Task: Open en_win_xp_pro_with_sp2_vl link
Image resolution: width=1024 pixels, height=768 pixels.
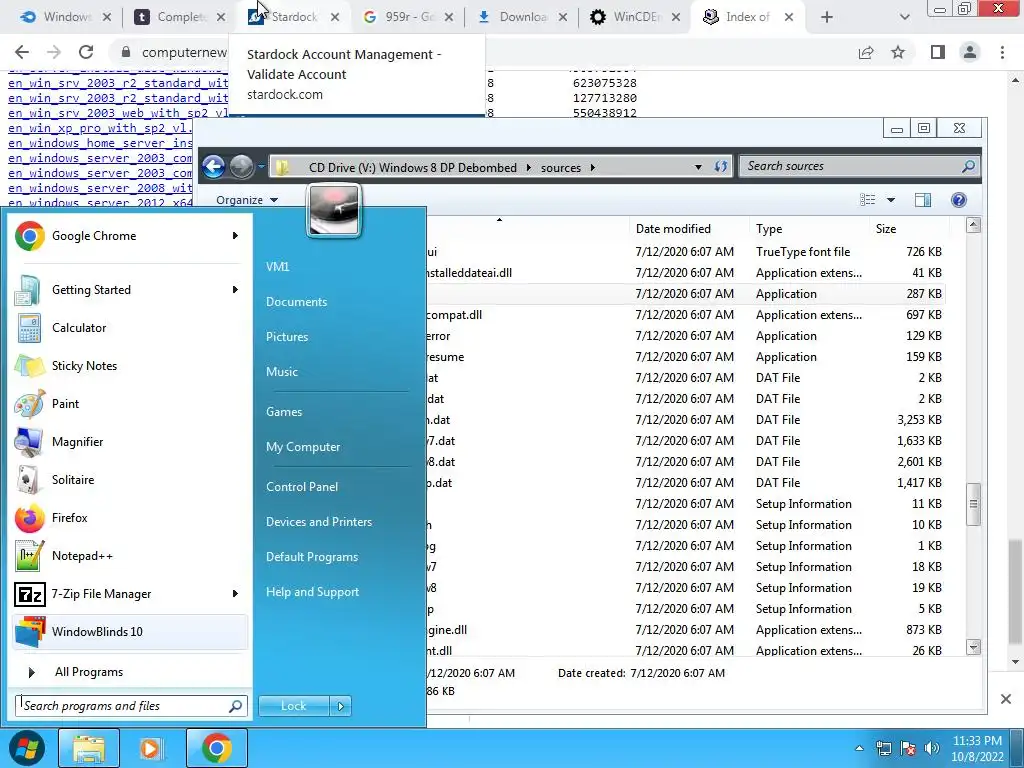Action: point(101,128)
